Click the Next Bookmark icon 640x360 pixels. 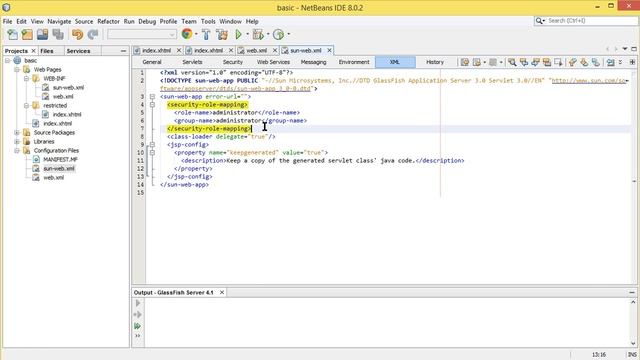584,62
